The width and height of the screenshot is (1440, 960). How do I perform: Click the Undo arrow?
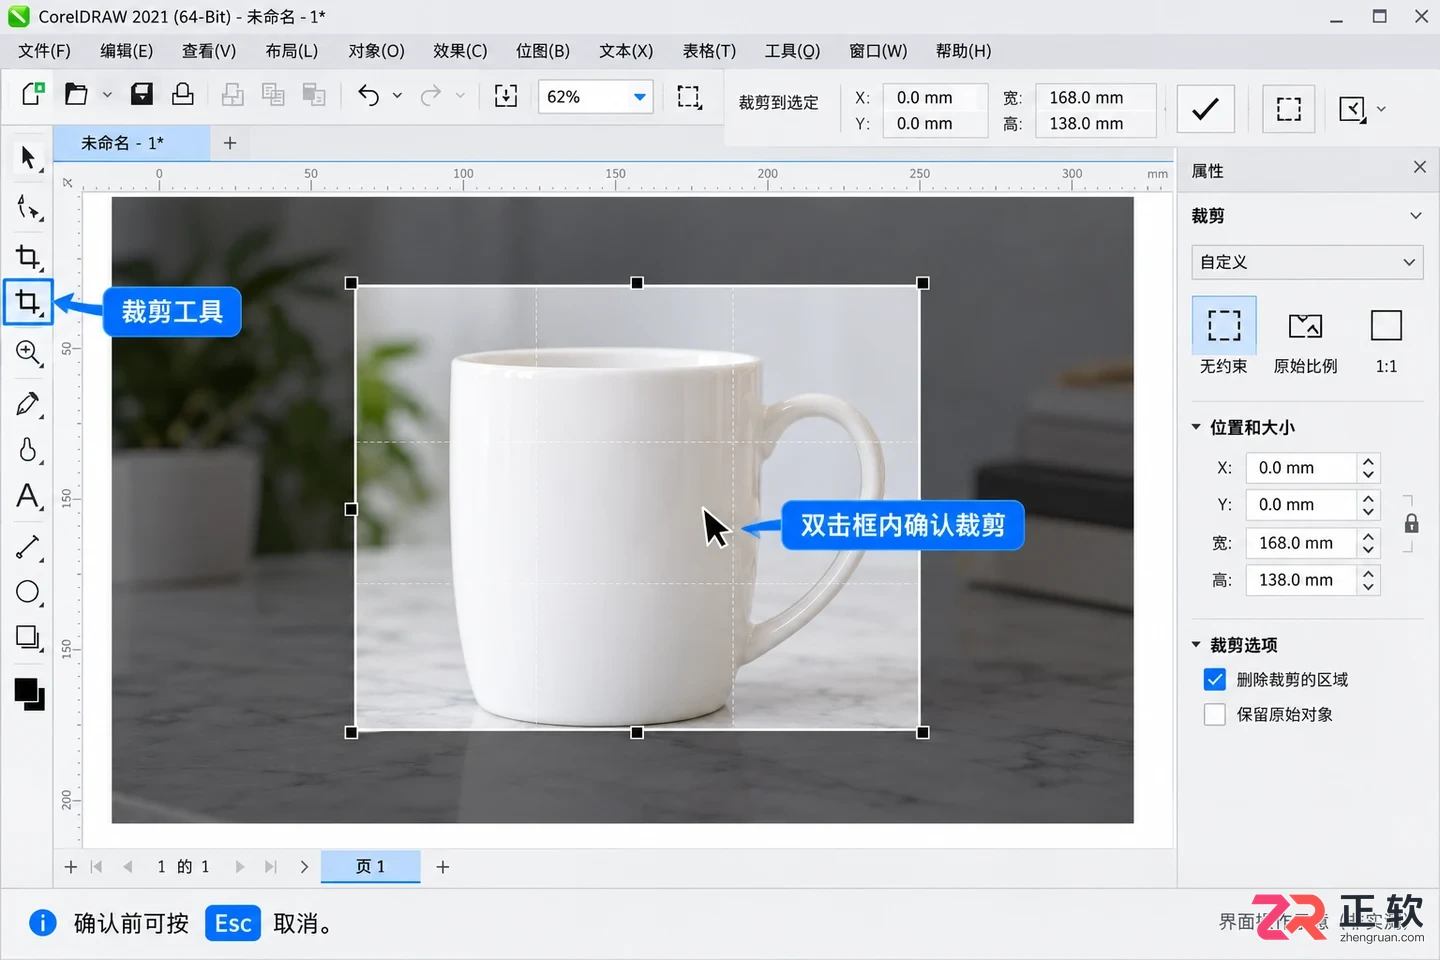point(368,95)
